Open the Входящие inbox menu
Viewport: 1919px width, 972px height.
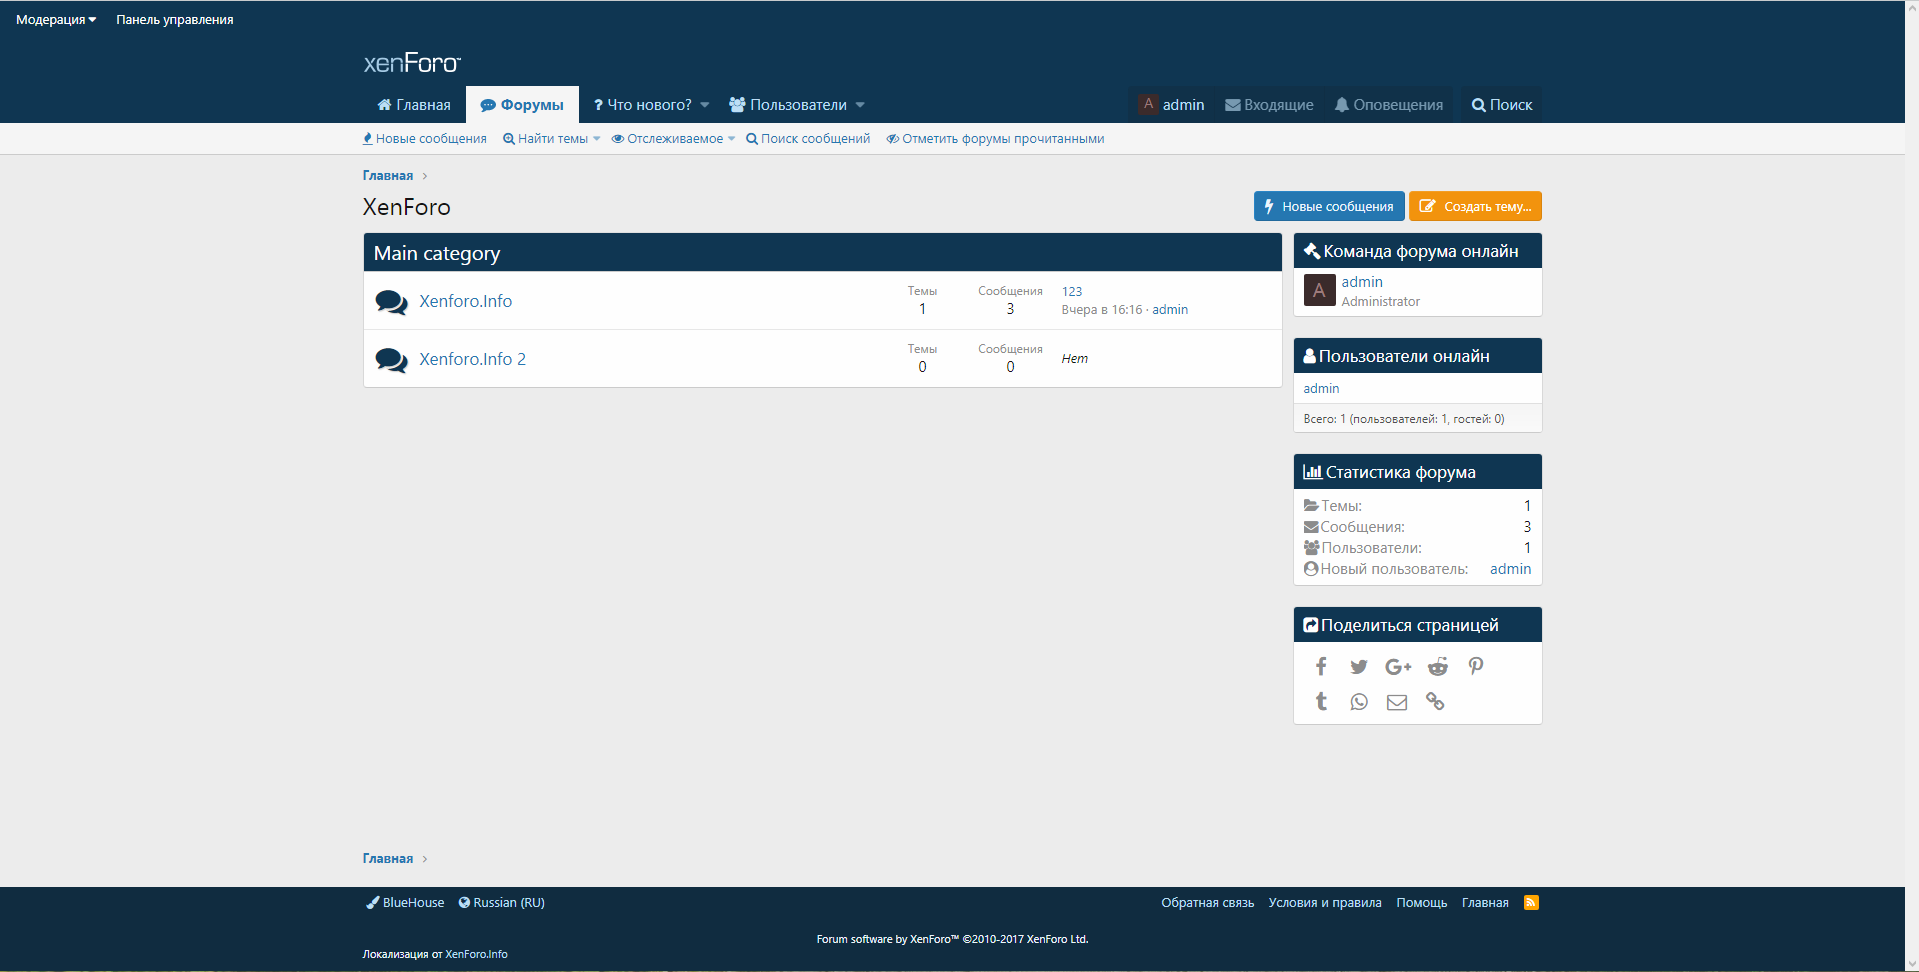click(x=1269, y=105)
